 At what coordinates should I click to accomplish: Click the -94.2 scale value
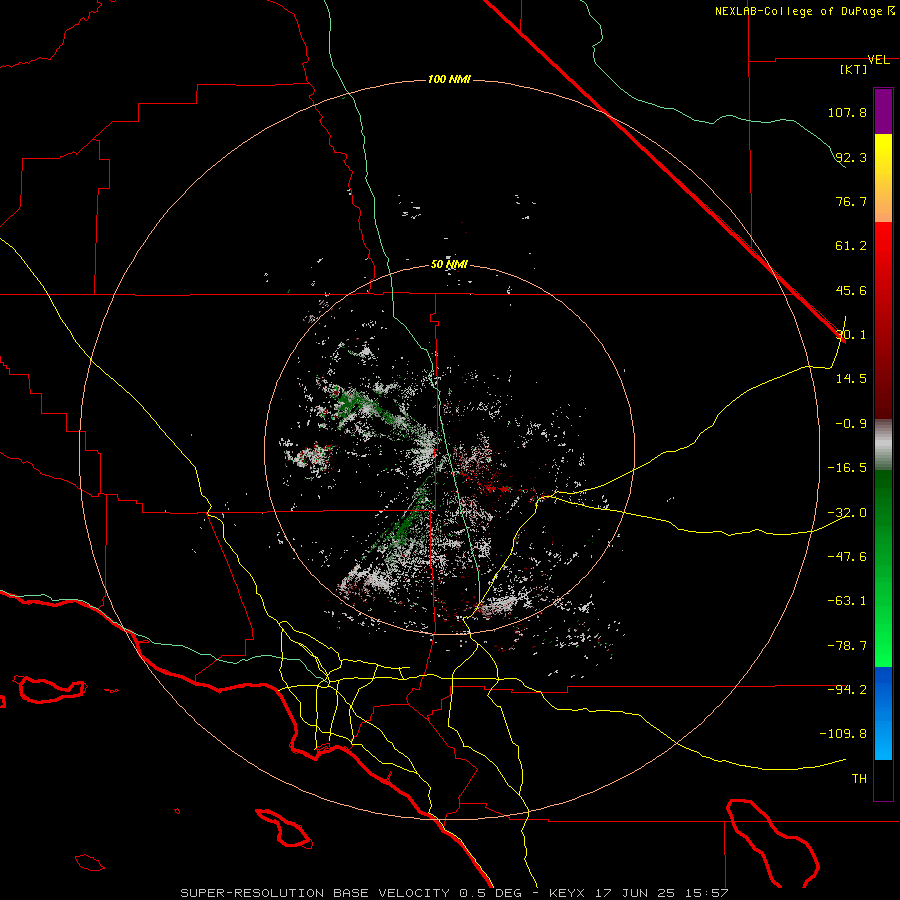pyautogui.click(x=847, y=690)
